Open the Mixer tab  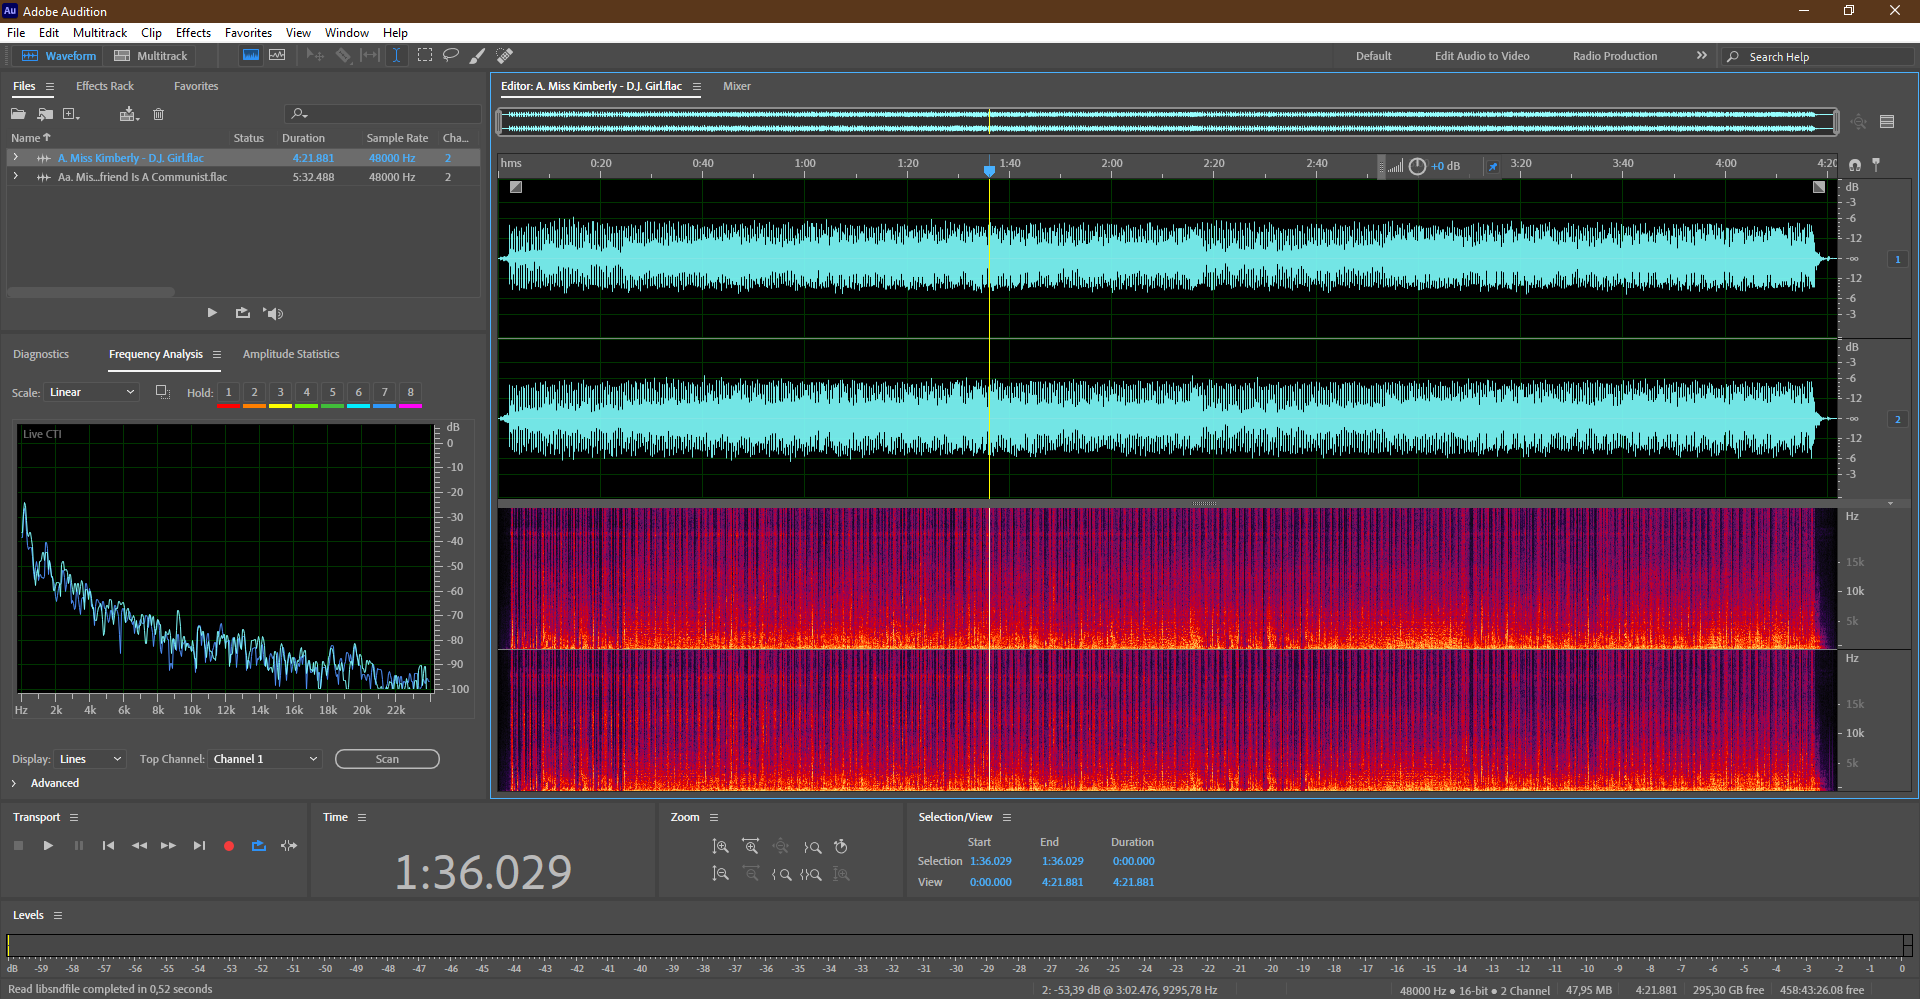737,86
